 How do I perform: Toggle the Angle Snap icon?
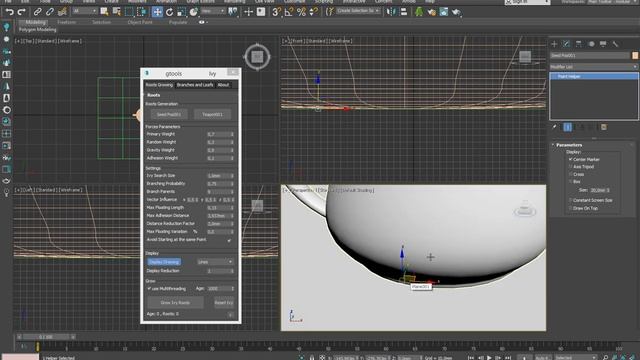click(x=289, y=12)
